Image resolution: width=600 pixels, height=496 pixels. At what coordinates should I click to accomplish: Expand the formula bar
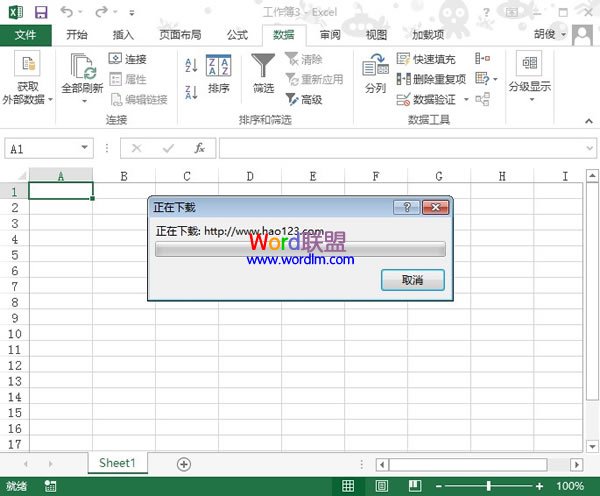(x=589, y=148)
